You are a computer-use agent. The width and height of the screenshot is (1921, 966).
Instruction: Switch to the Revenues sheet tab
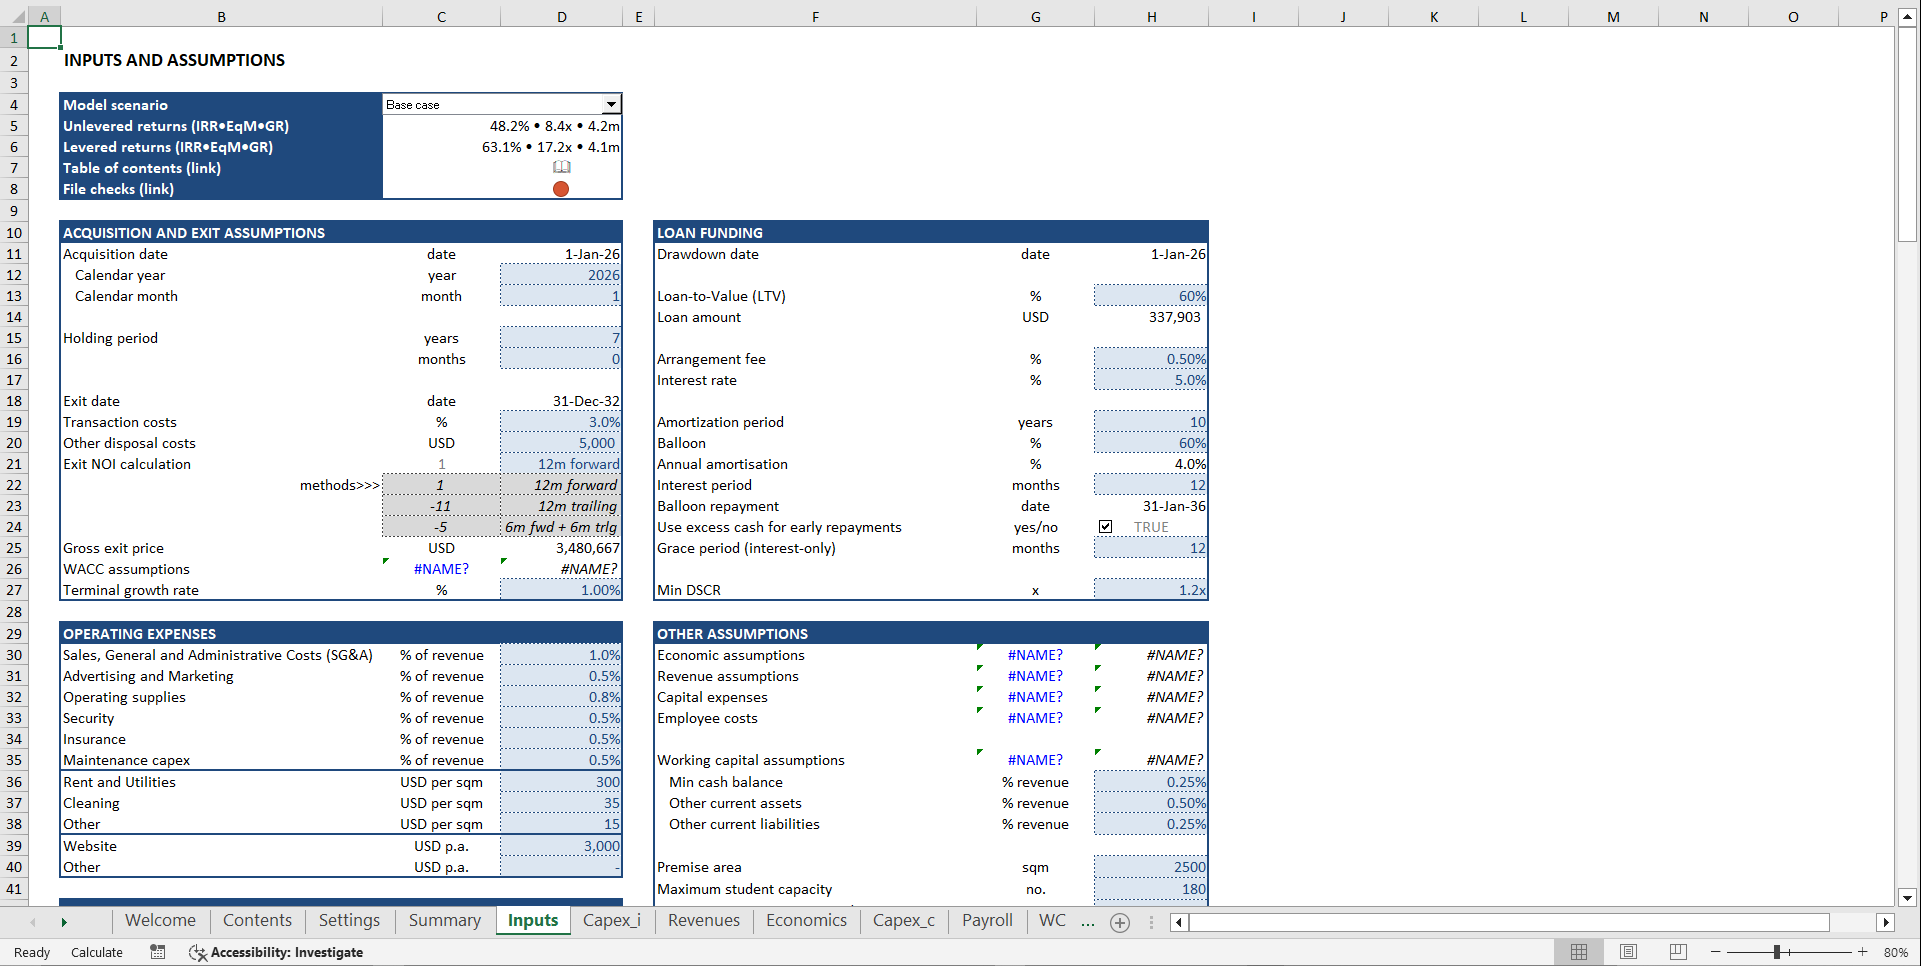704,921
